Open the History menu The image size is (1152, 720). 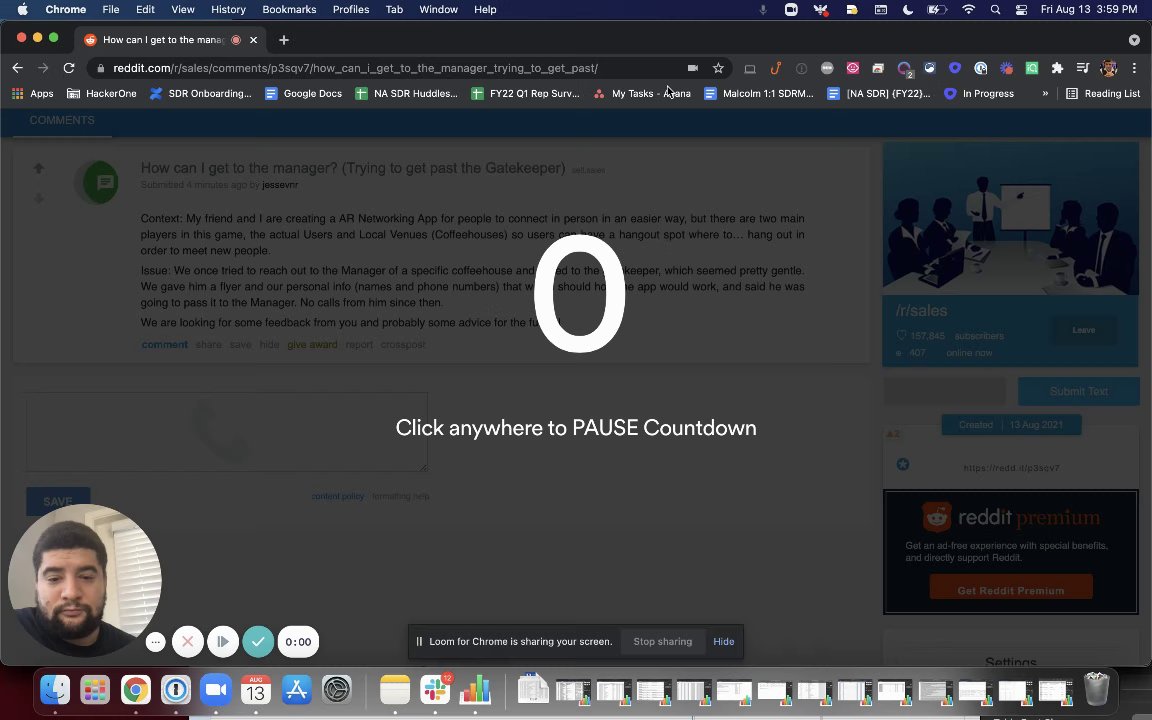point(228,10)
